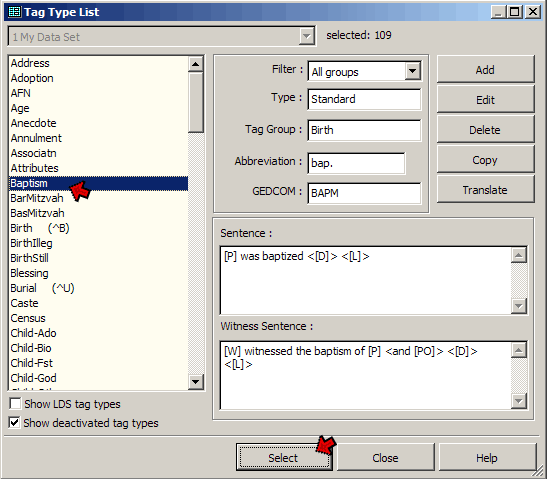
Task: Copy the selected tag type
Action: [x=485, y=160]
